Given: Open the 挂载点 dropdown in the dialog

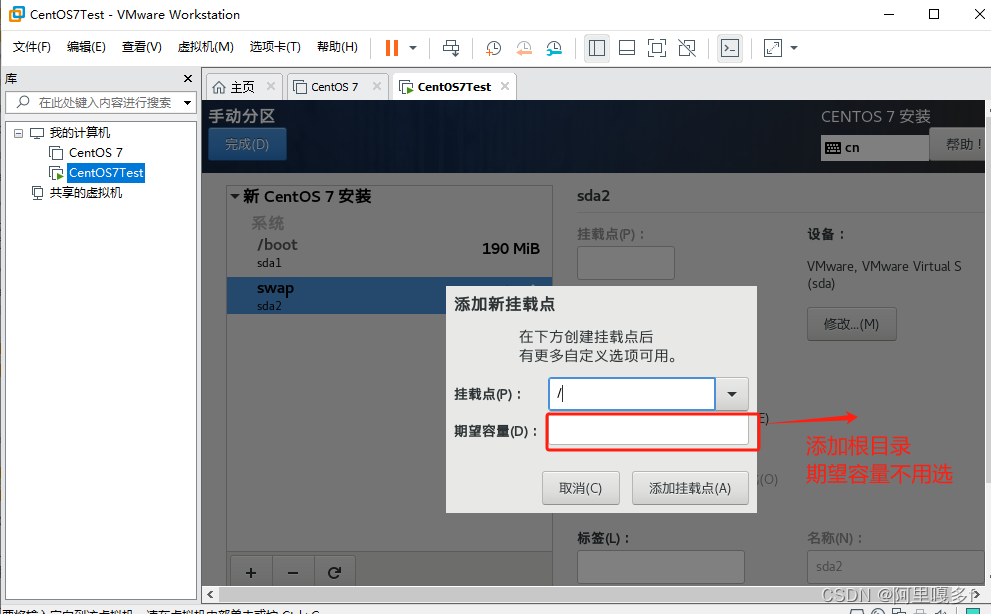Looking at the screenshot, I should coord(731,393).
